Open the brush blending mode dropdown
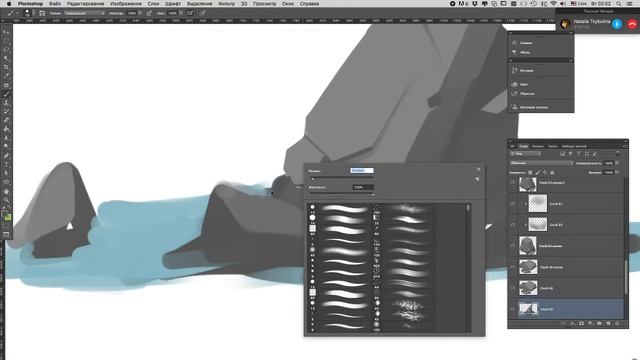 [x=84, y=13]
